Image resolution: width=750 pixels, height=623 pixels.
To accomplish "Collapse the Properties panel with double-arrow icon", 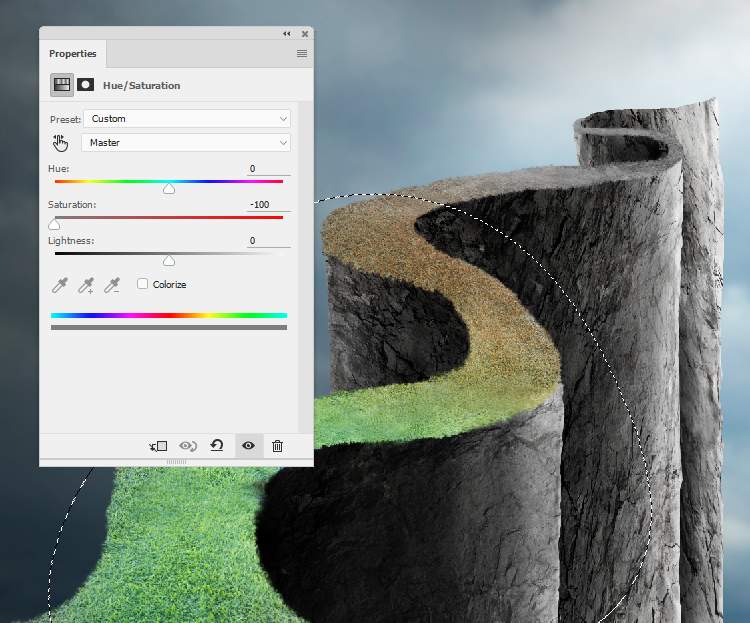I will tap(287, 33).
